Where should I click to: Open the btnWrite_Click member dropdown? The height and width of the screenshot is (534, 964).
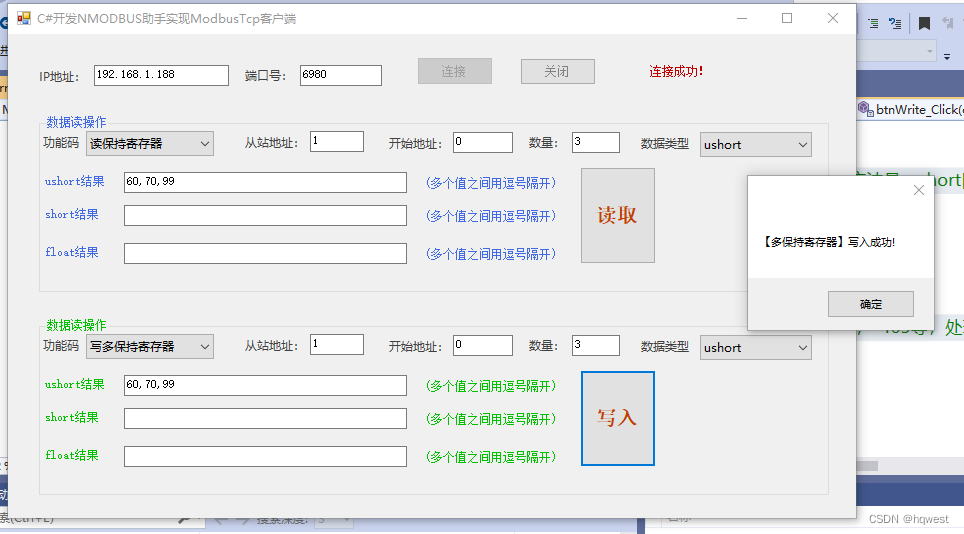click(x=911, y=109)
